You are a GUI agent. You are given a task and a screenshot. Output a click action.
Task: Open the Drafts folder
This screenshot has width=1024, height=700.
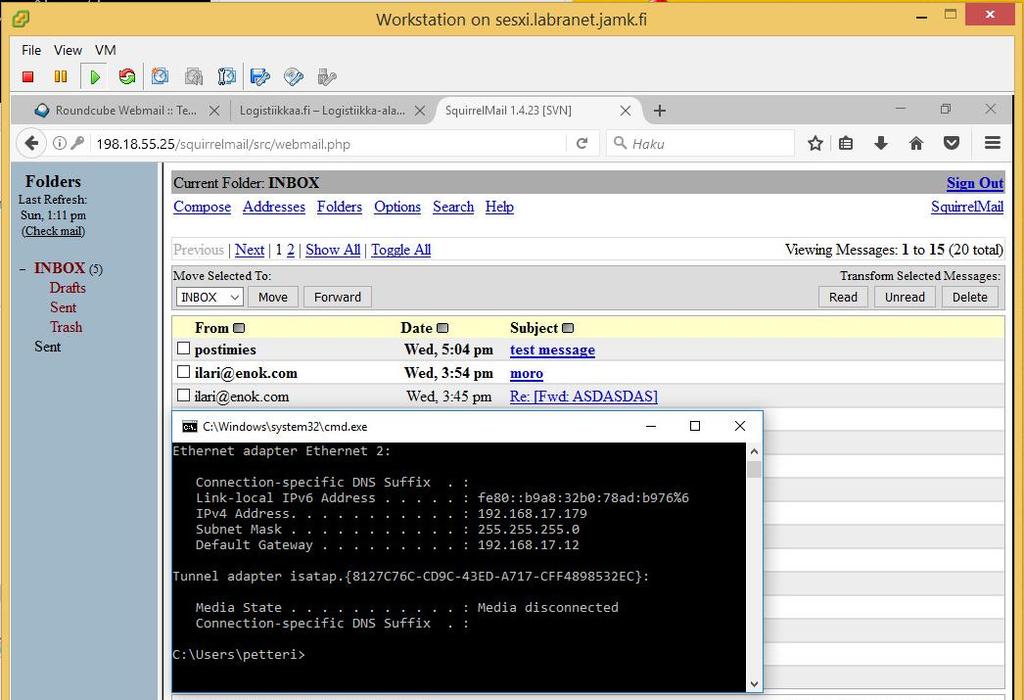68,288
